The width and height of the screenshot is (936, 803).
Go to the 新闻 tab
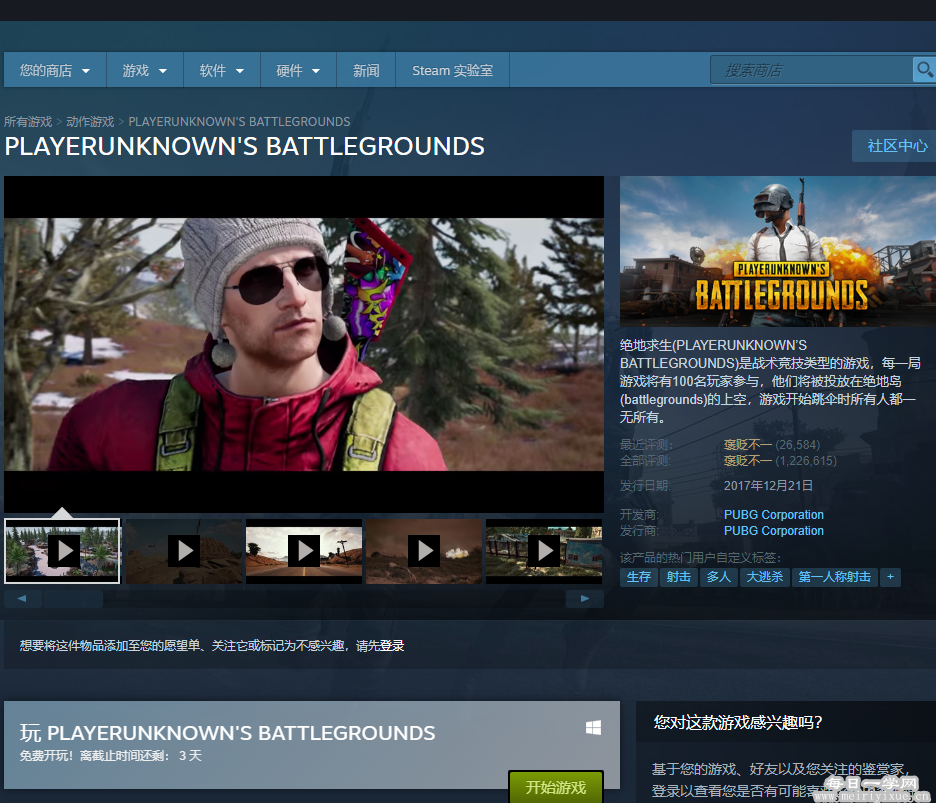click(x=366, y=70)
